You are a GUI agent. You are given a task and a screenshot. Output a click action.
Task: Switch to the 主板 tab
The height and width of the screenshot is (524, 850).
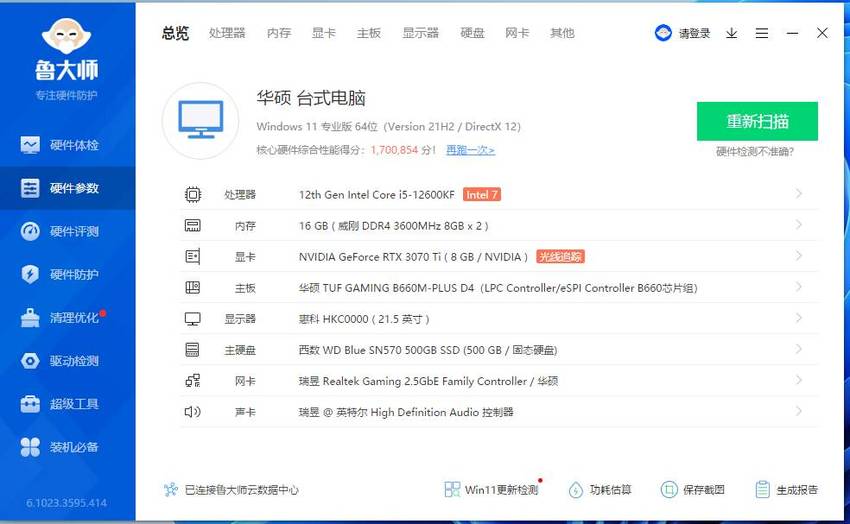[x=369, y=33]
